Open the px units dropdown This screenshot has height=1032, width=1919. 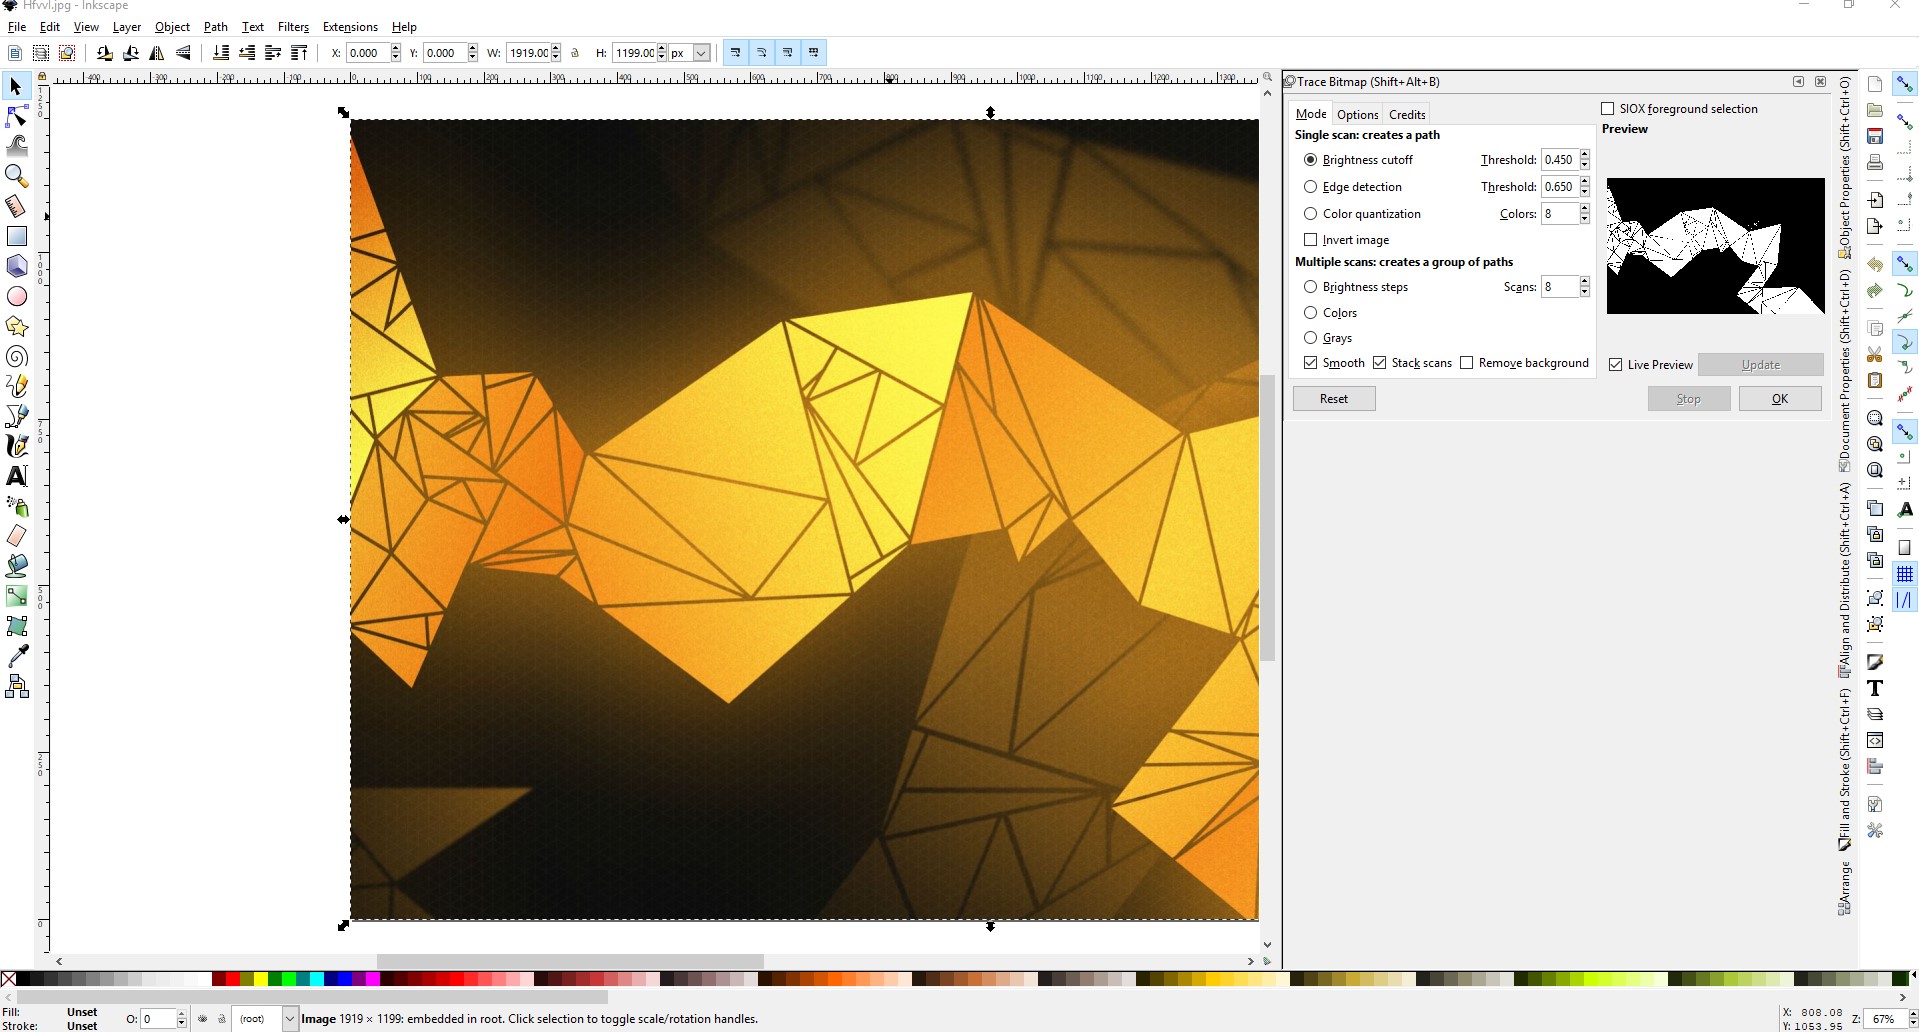click(x=701, y=53)
